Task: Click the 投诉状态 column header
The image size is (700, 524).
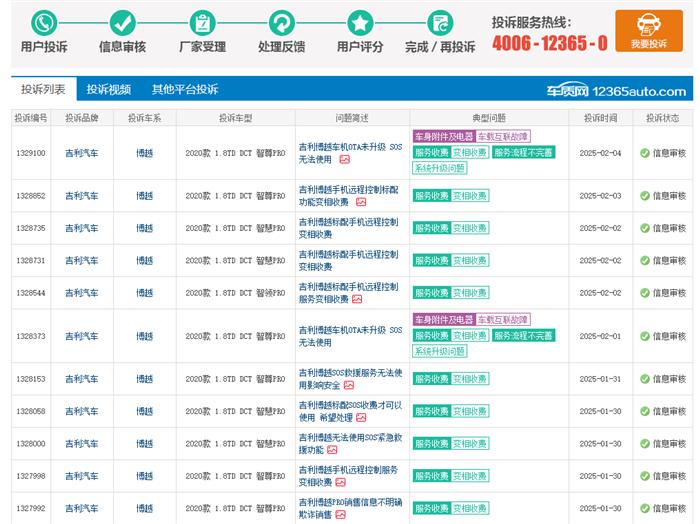Action: 662,118
